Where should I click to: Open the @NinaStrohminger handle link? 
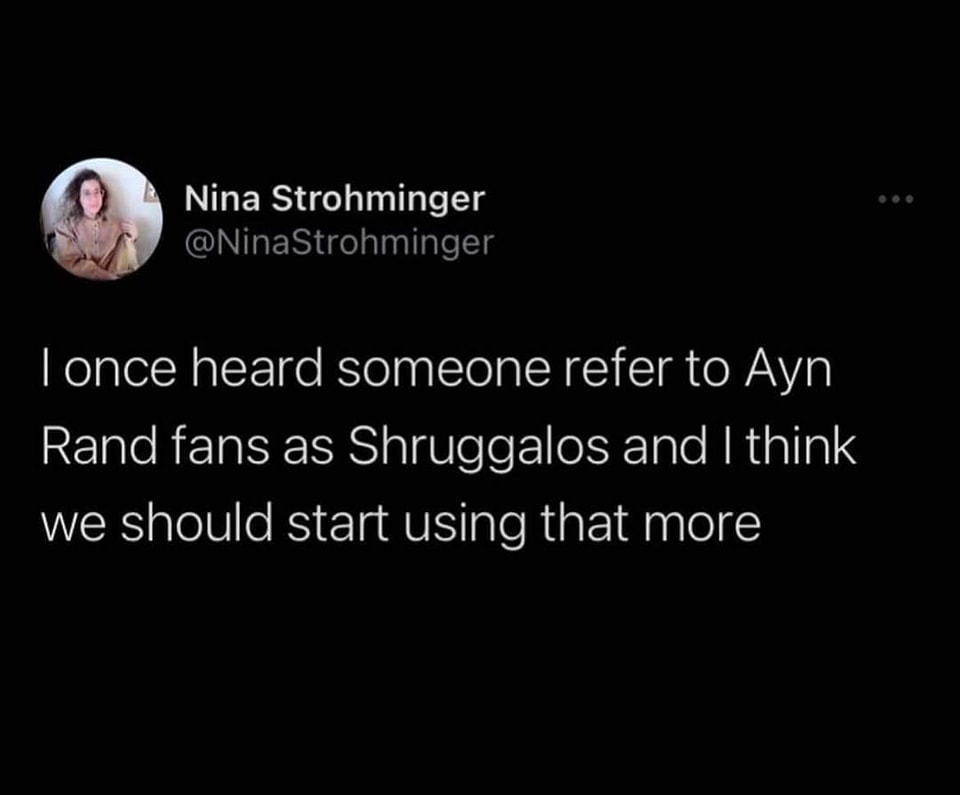point(339,243)
